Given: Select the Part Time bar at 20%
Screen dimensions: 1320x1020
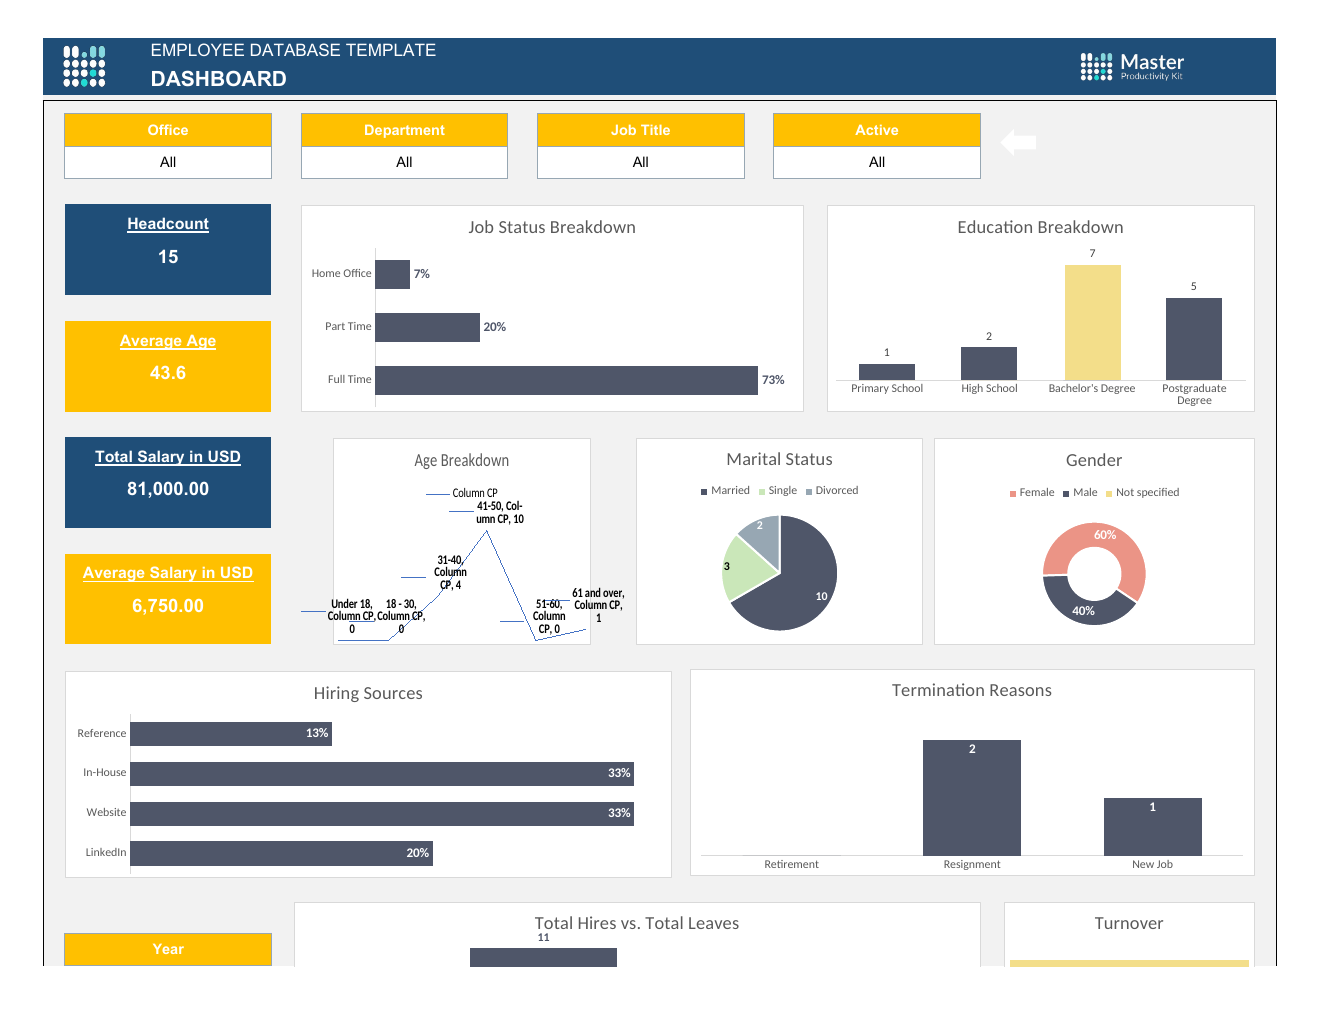Looking at the screenshot, I should coord(428,327).
